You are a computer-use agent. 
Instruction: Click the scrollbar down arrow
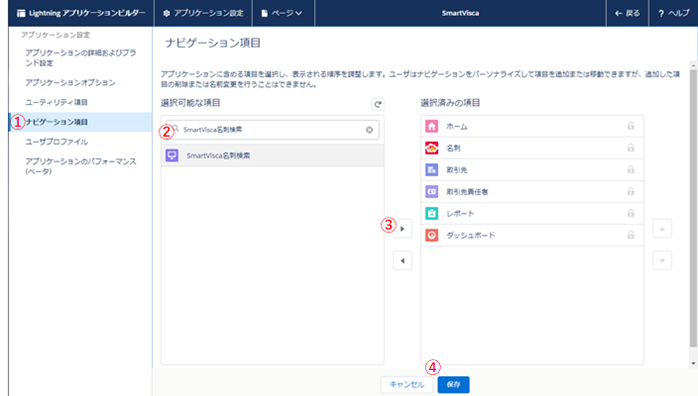tap(693, 364)
